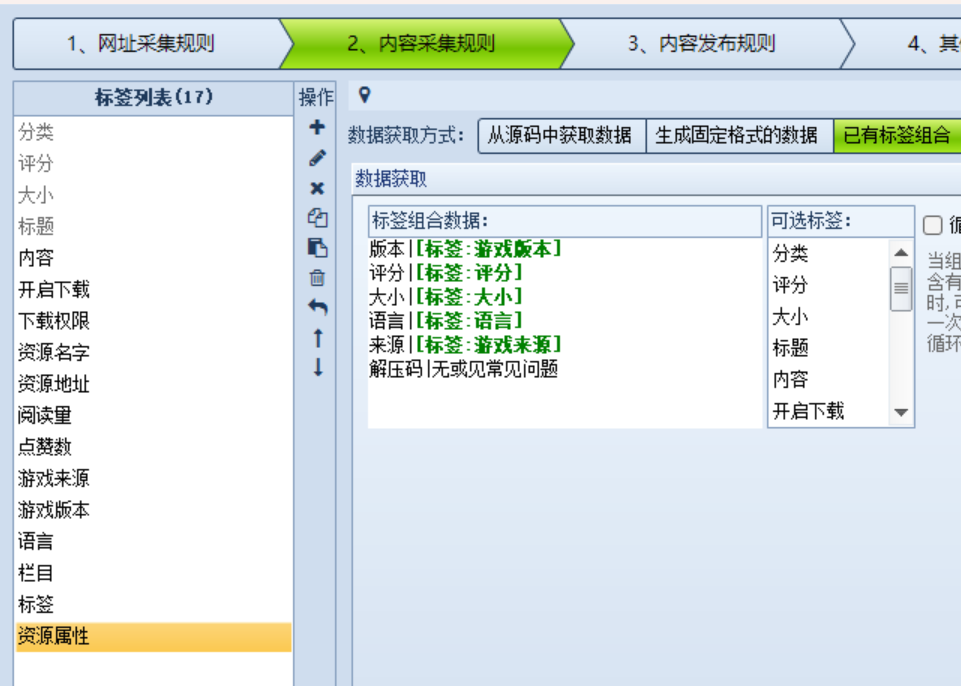This screenshot has height=686, width=961.
Task: Delete tag using the X icon
Action: (x=317, y=188)
